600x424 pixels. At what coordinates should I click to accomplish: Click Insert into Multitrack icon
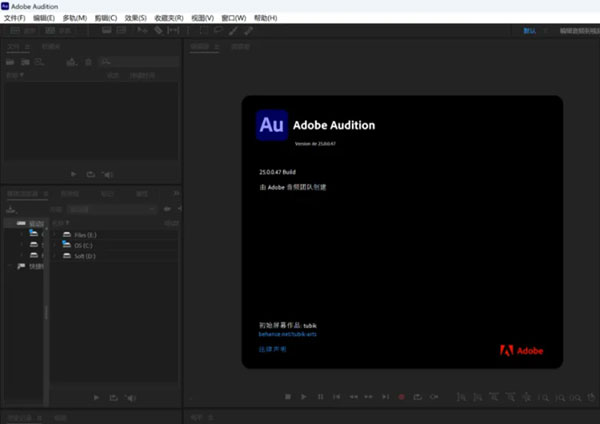[x=71, y=62]
